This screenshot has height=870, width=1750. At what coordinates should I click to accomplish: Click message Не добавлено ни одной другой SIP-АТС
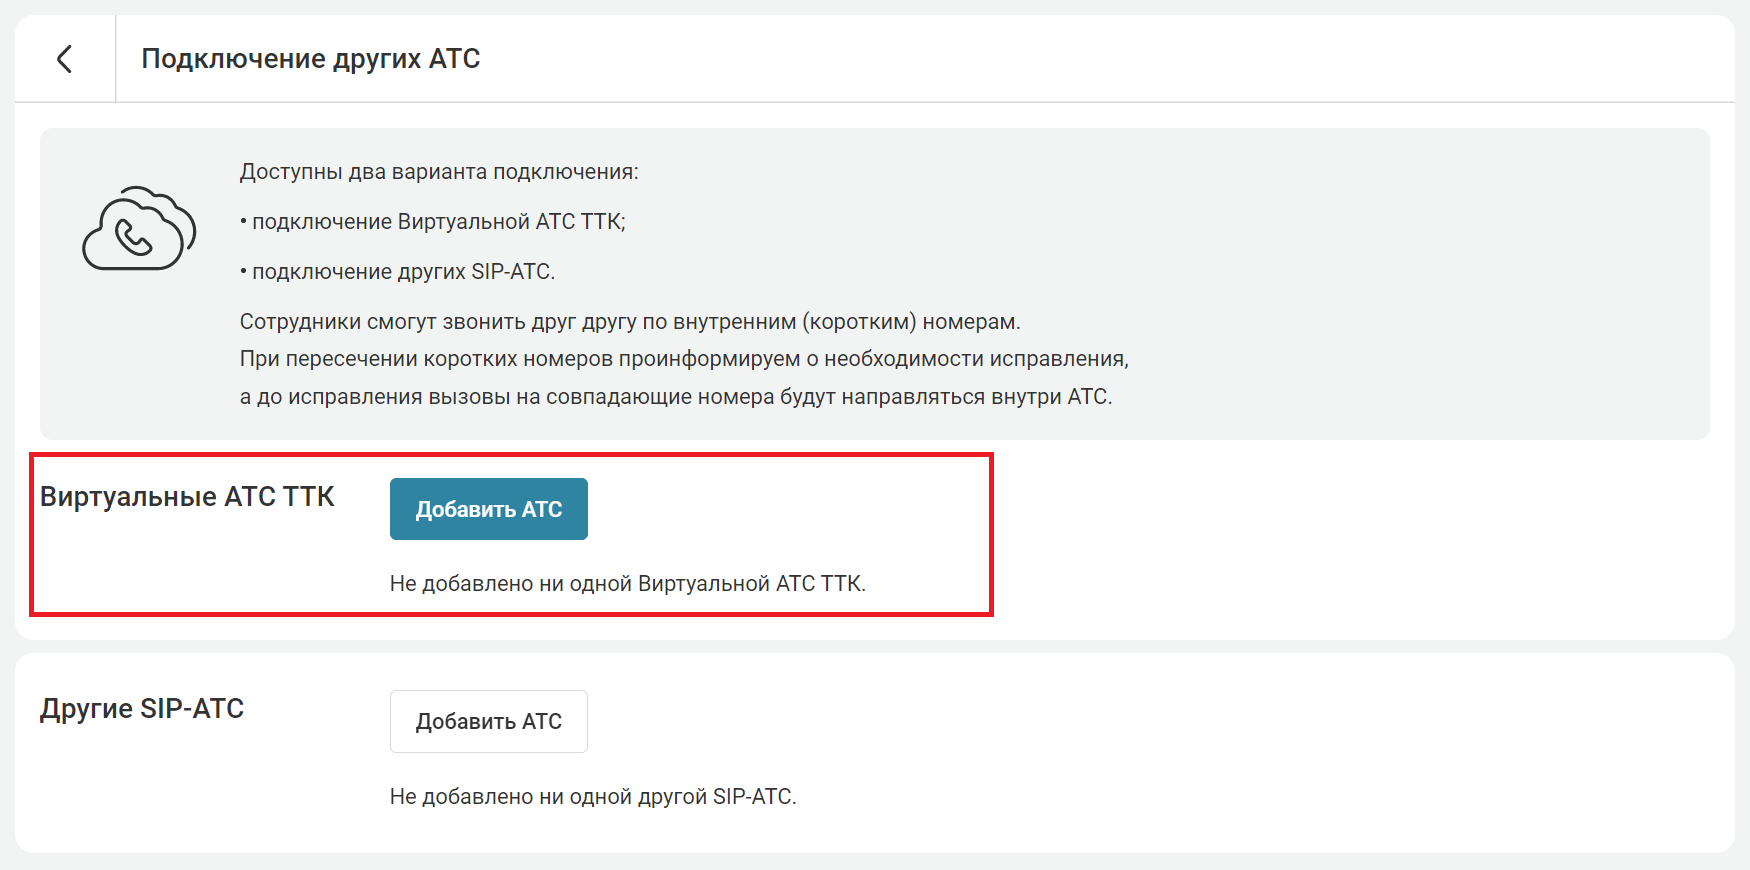pos(593,797)
